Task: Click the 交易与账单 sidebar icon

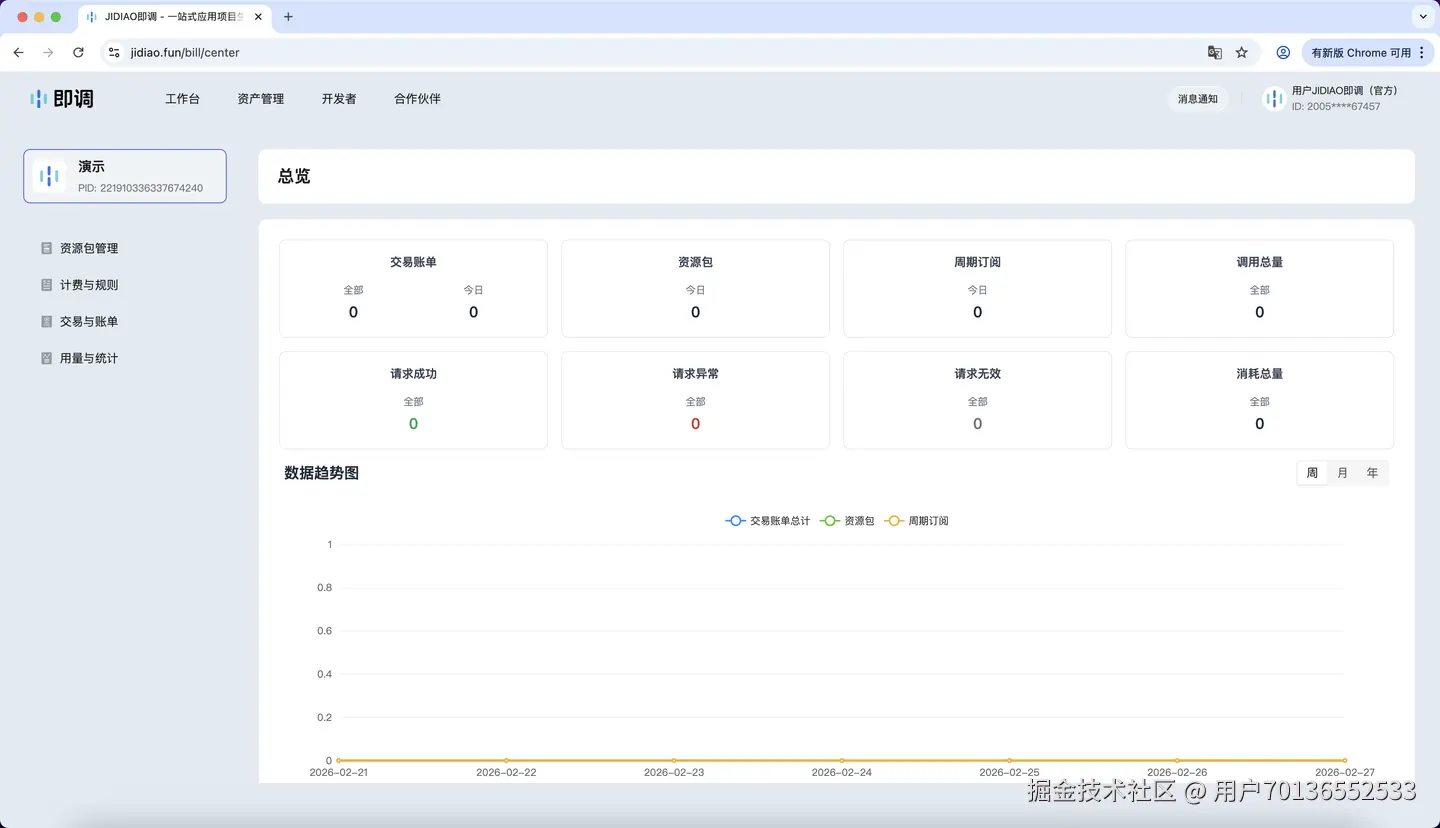Action: pyautogui.click(x=46, y=322)
